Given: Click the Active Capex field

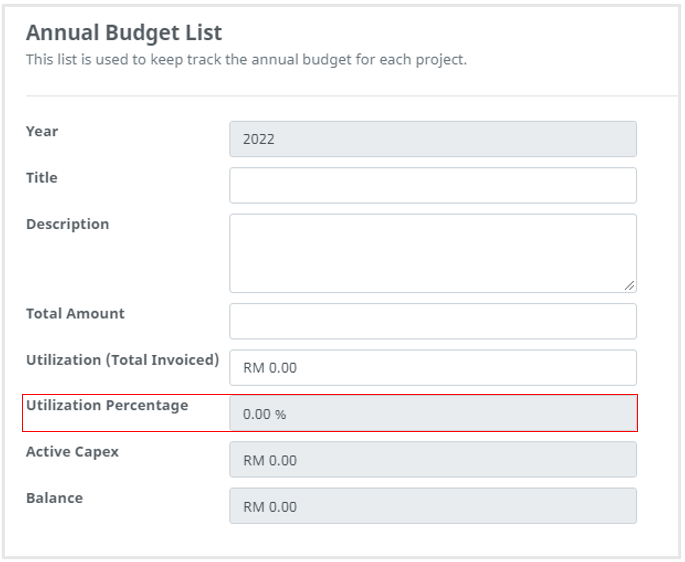Looking at the screenshot, I should pyautogui.click(x=433, y=460).
